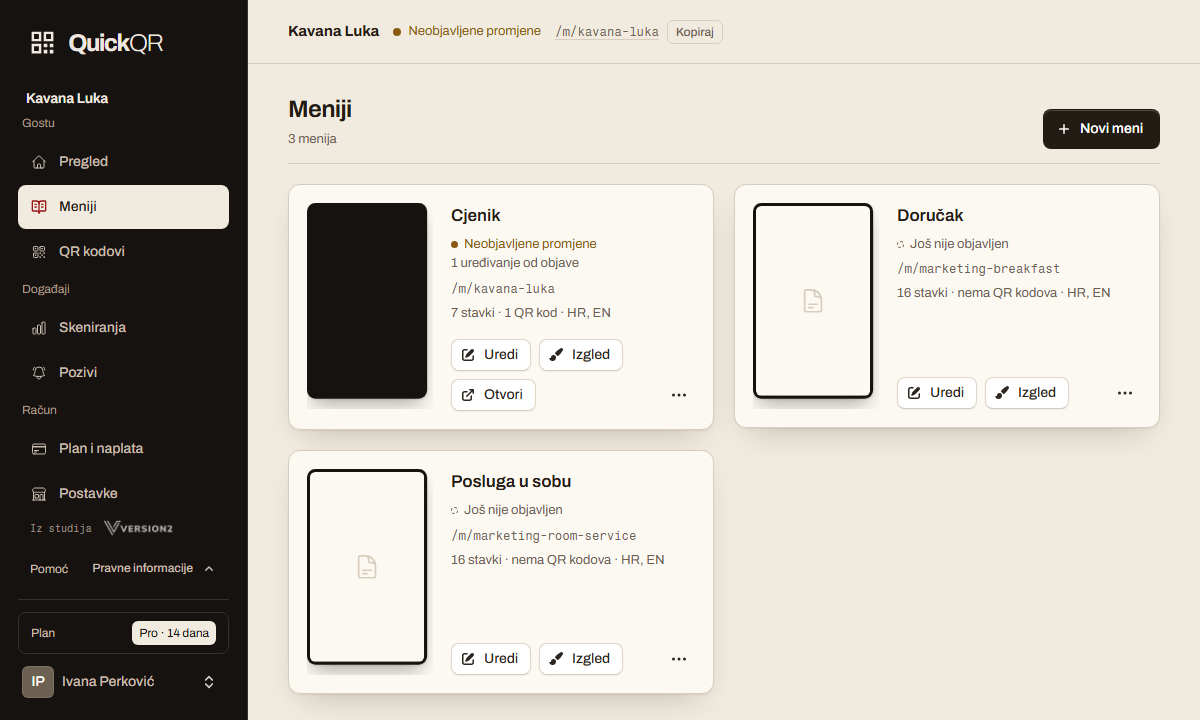Create a menu with Novi meni
This screenshot has width=1200, height=720.
(1101, 129)
